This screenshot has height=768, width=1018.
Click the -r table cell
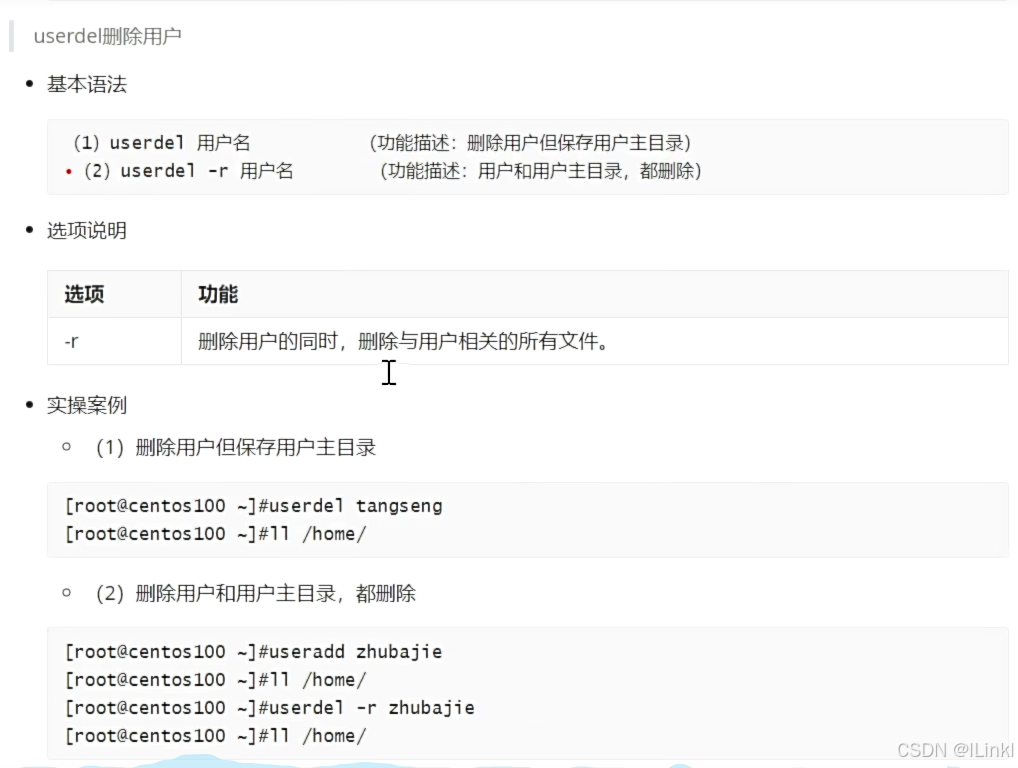tap(70, 341)
